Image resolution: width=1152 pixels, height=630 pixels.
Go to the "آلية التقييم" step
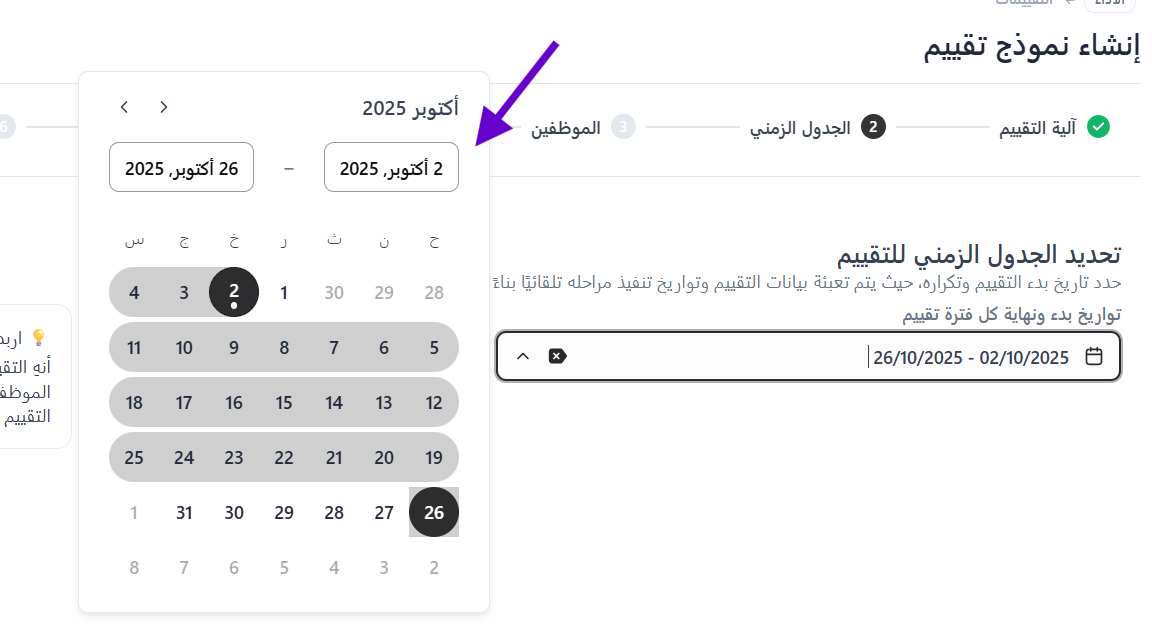pos(1038,128)
